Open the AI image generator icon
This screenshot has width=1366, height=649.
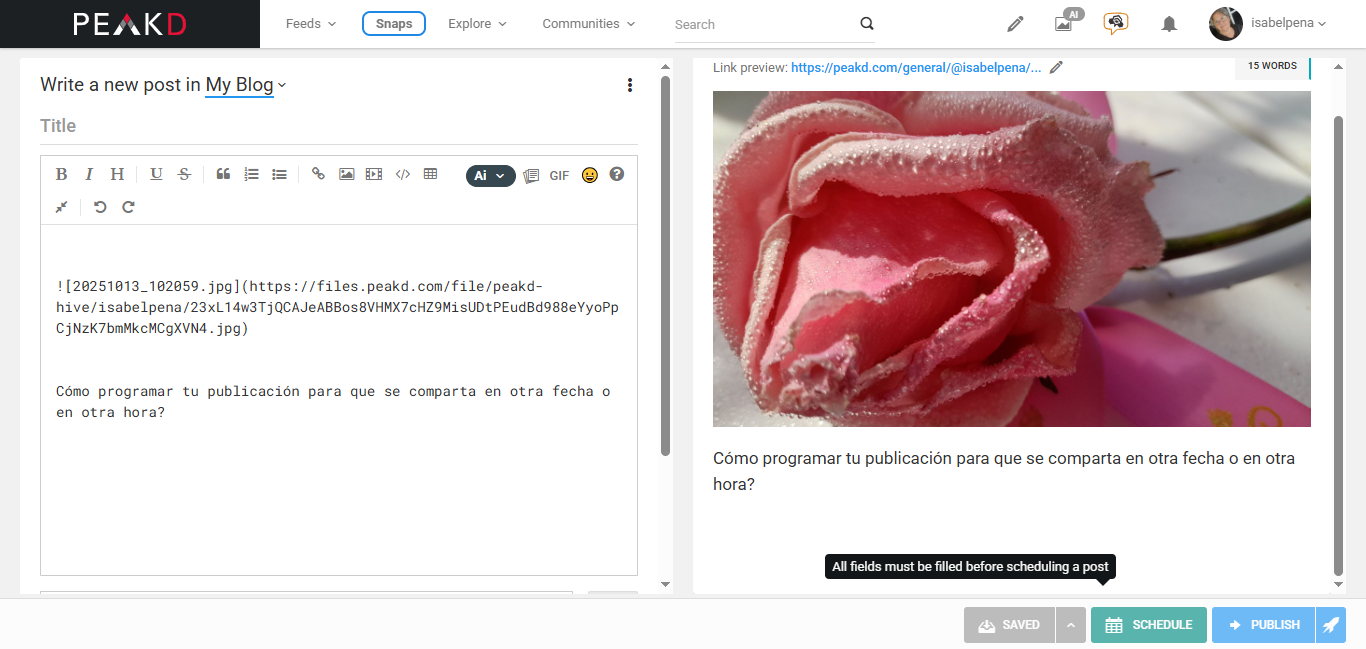click(x=1065, y=23)
